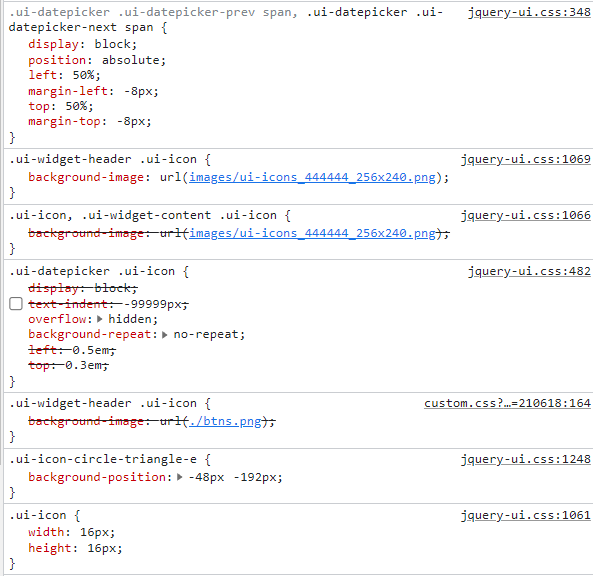The image size is (593, 576).
Task: Click the 'absolute' value of position
Action: (x=130, y=60)
